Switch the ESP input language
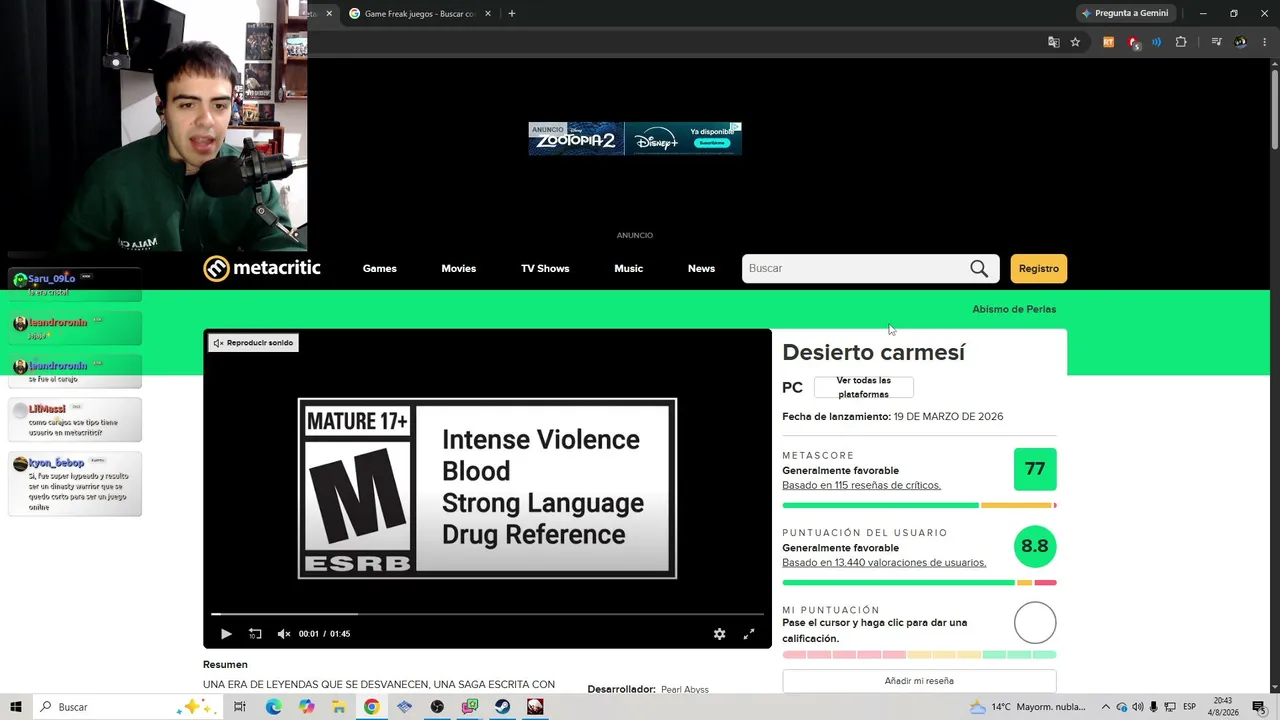Viewport: 1280px width, 720px height. click(1190, 707)
